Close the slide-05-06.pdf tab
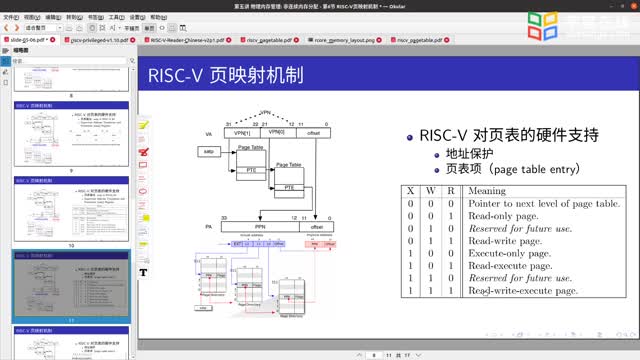 click(53, 40)
